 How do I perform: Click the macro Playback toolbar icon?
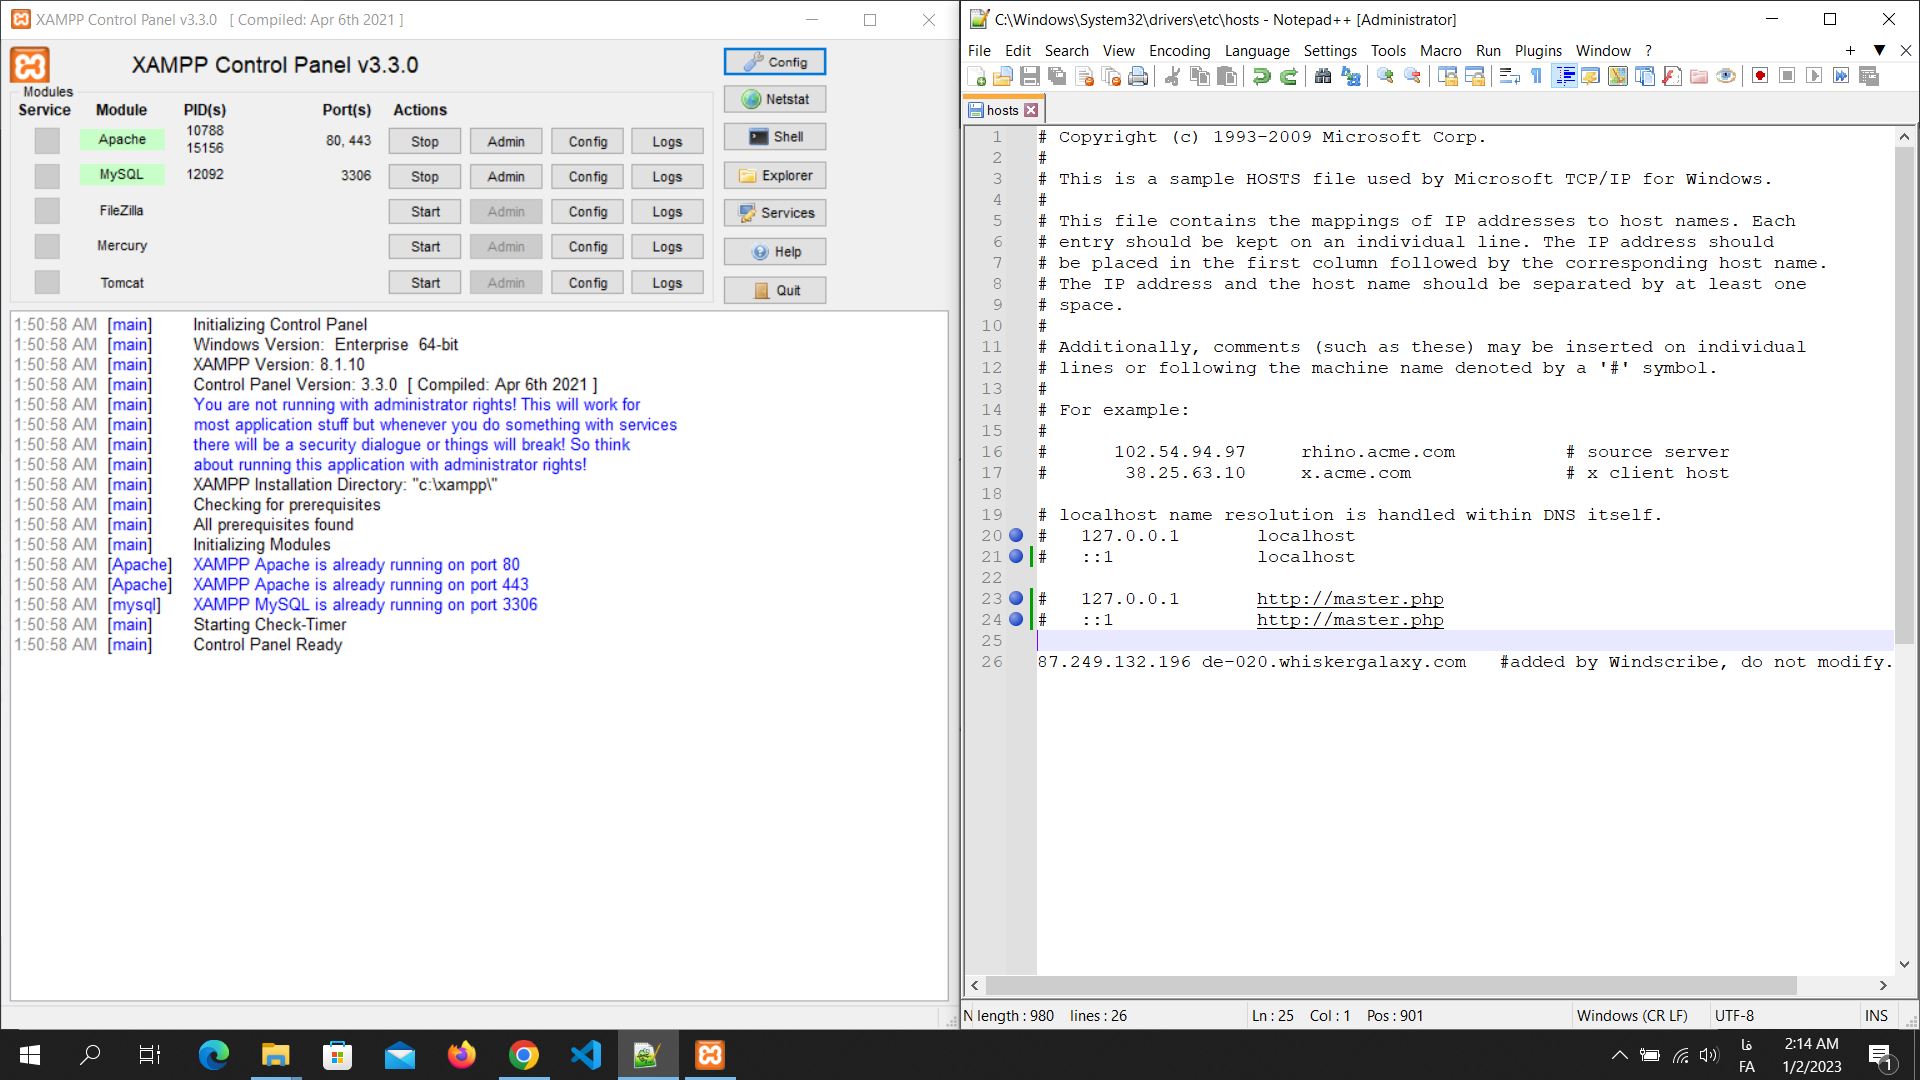[1814, 77]
